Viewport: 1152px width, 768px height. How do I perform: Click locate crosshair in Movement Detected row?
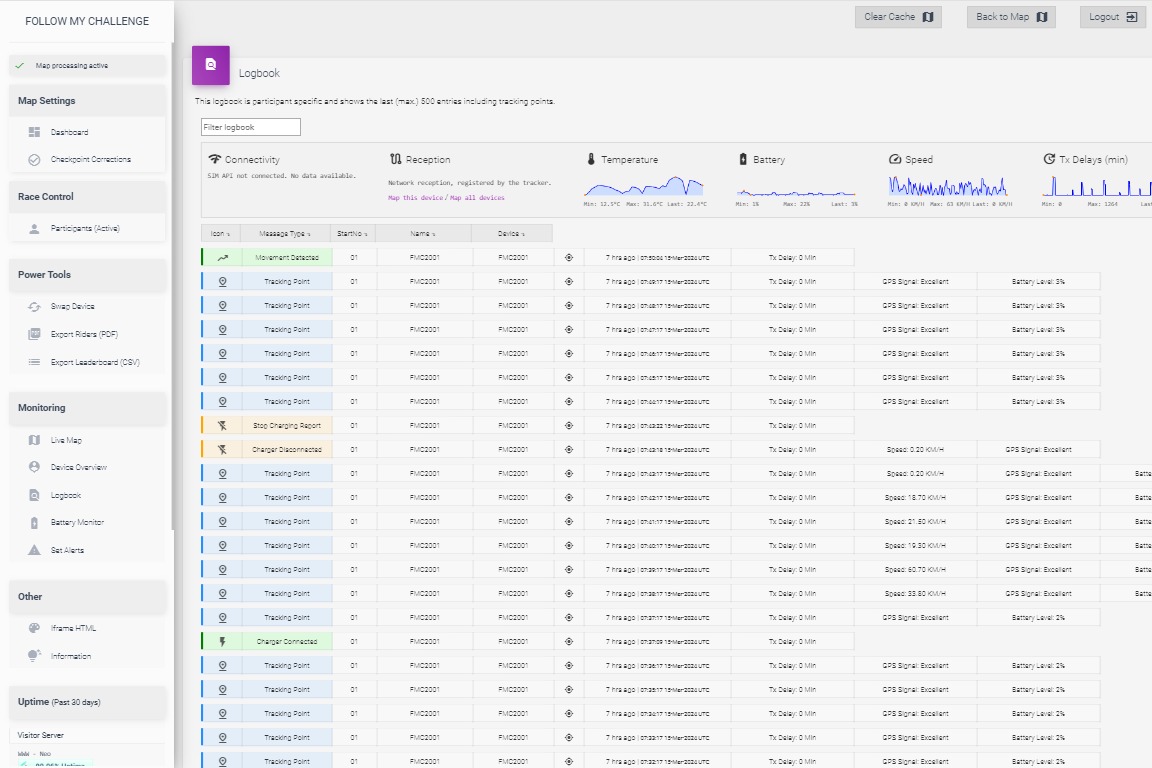pos(569,258)
